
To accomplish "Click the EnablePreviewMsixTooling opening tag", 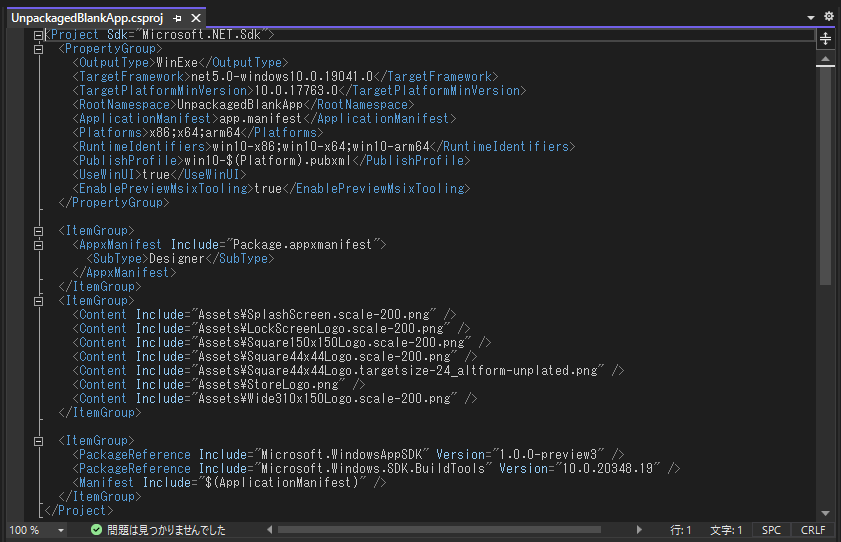I will 163,189.
